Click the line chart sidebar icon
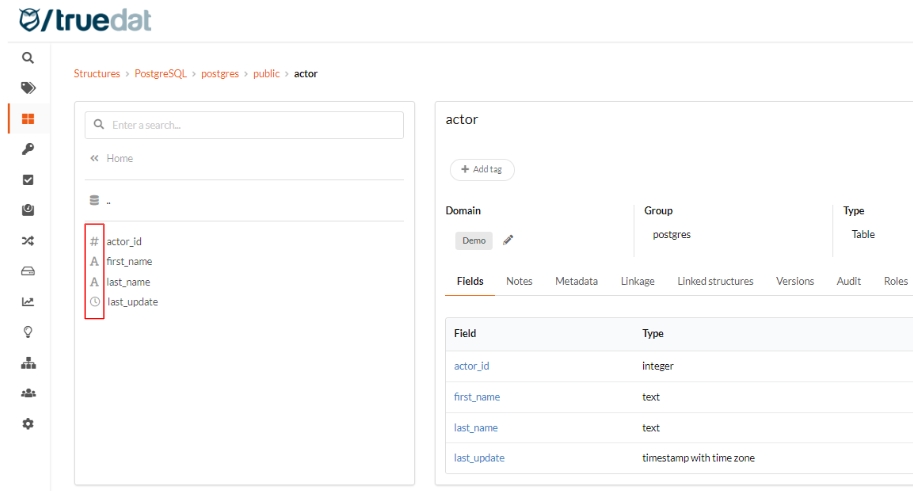The height and width of the screenshot is (491, 913). tap(28, 301)
